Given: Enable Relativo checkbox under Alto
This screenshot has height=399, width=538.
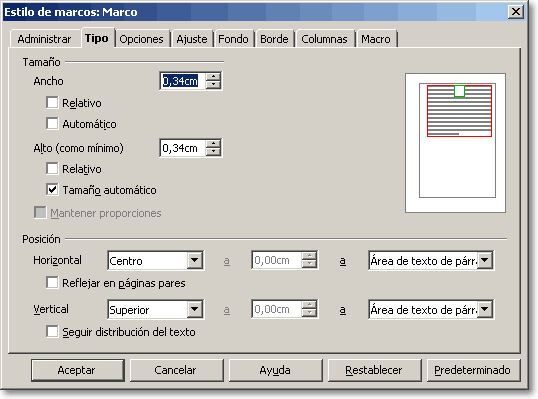Looking at the screenshot, I should click(52, 169).
